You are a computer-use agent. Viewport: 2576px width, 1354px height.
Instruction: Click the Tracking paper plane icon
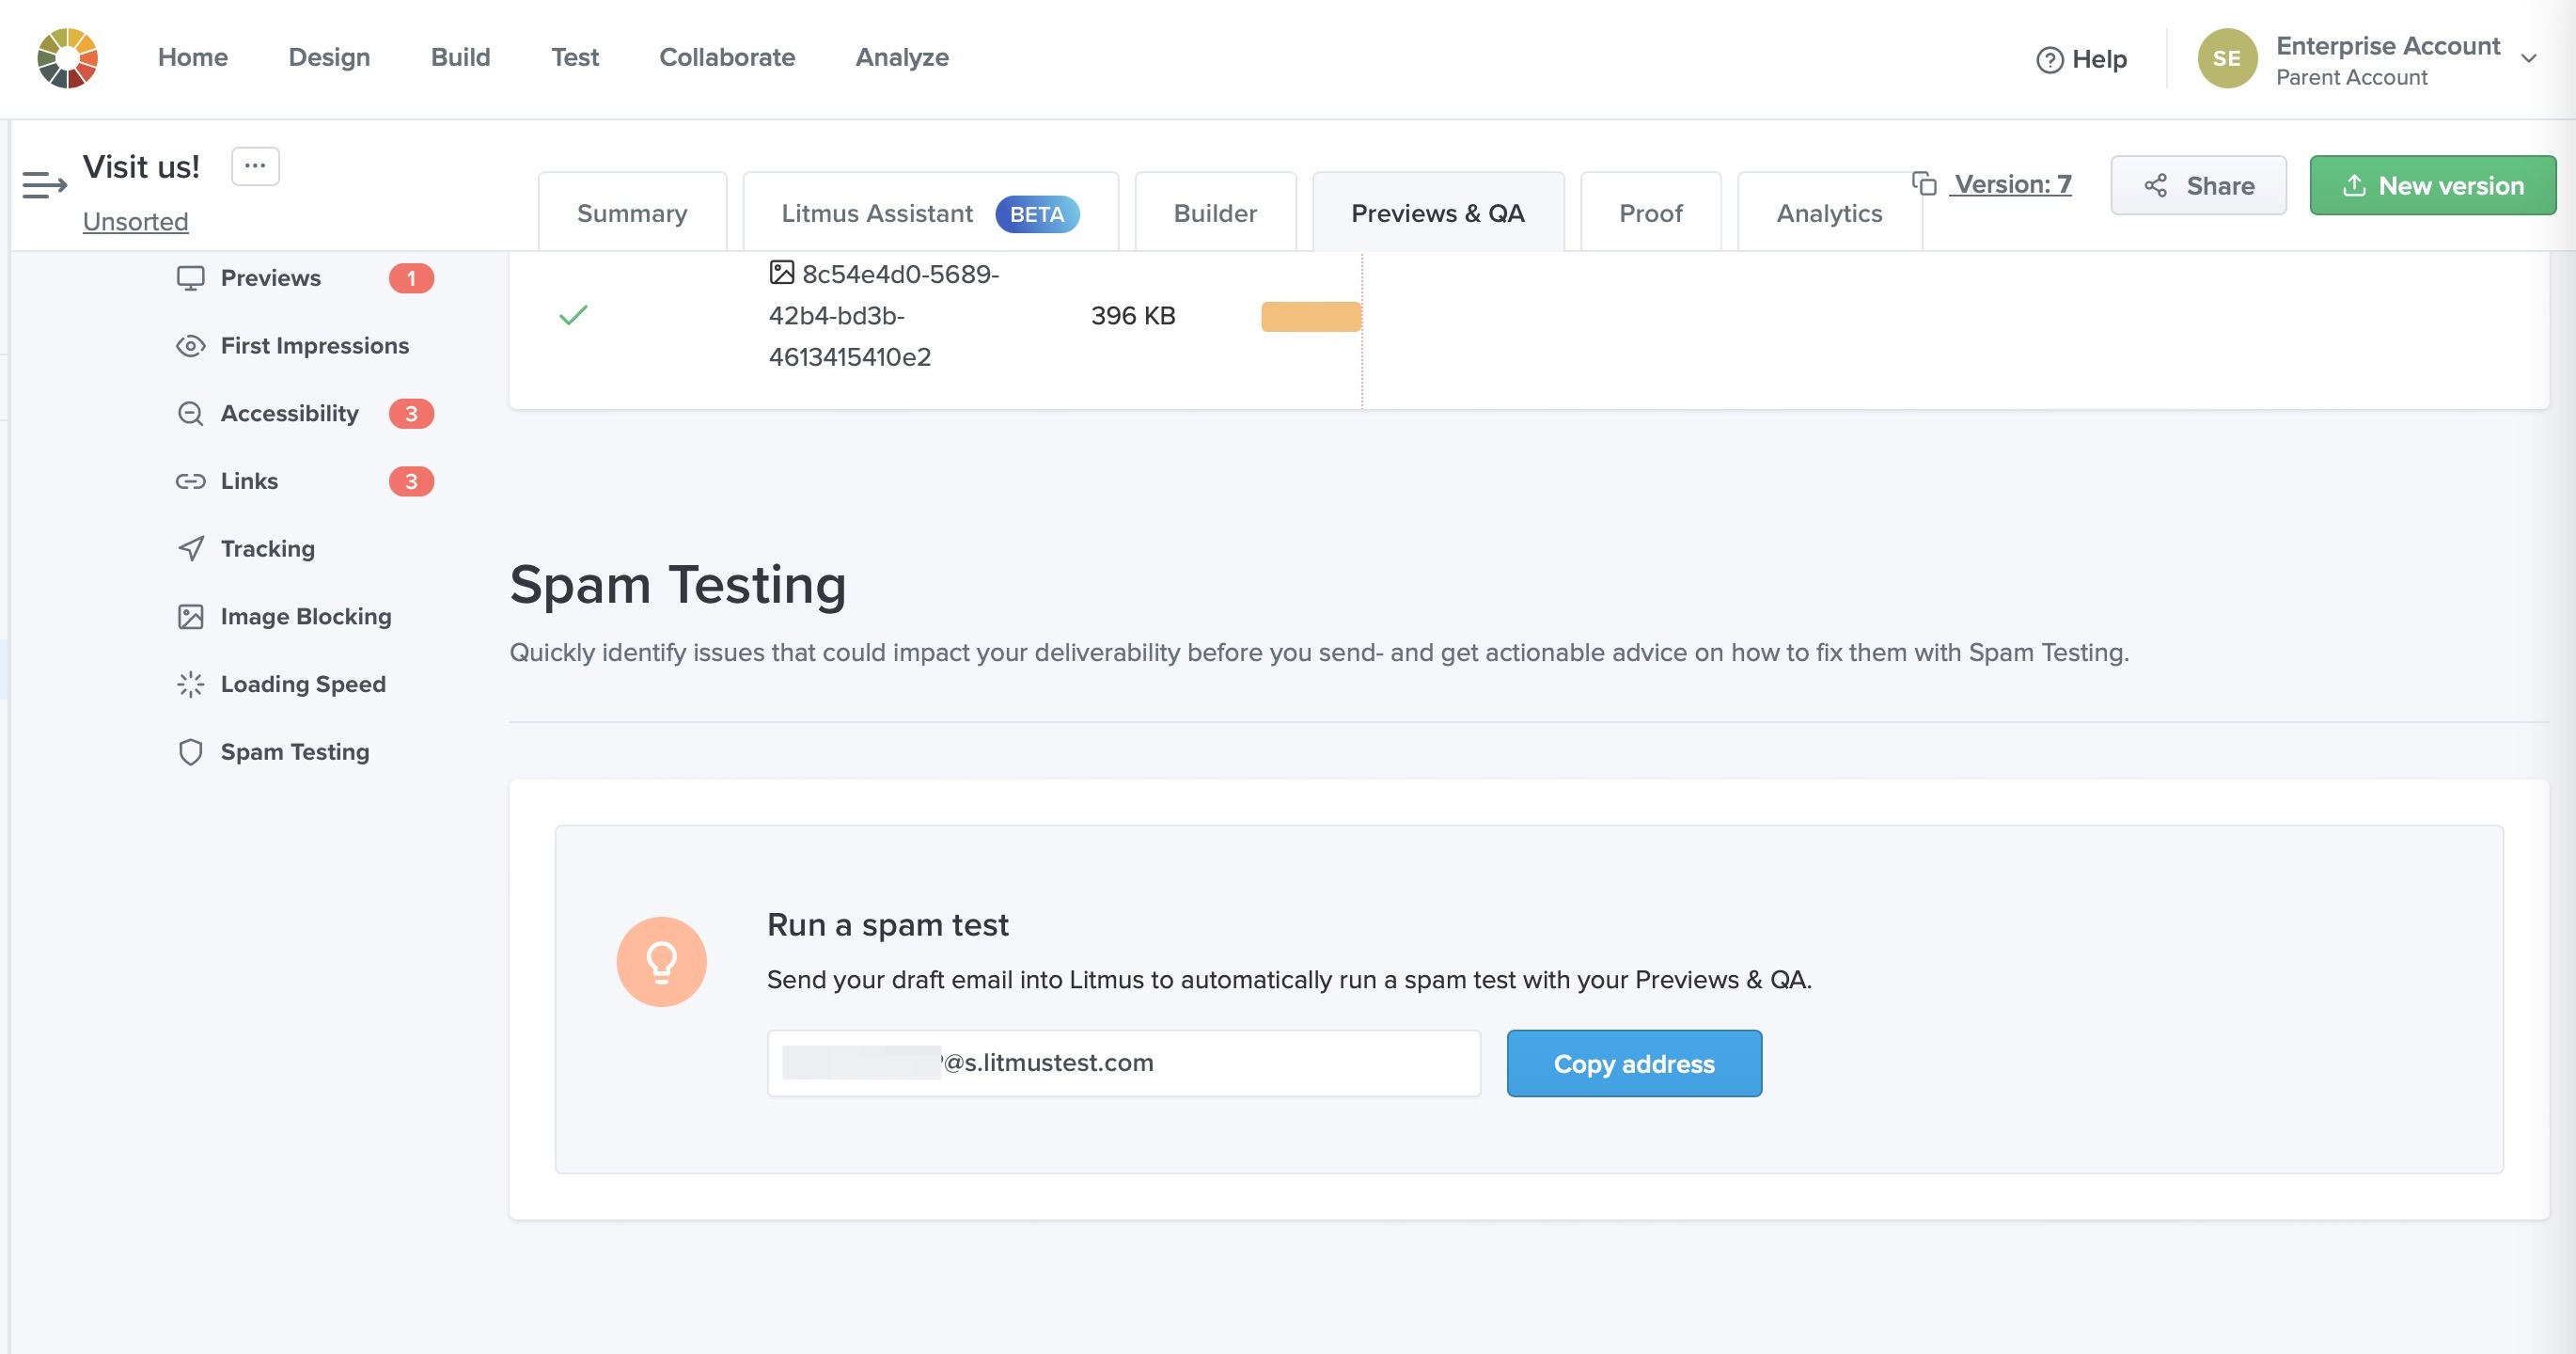click(190, 549)
